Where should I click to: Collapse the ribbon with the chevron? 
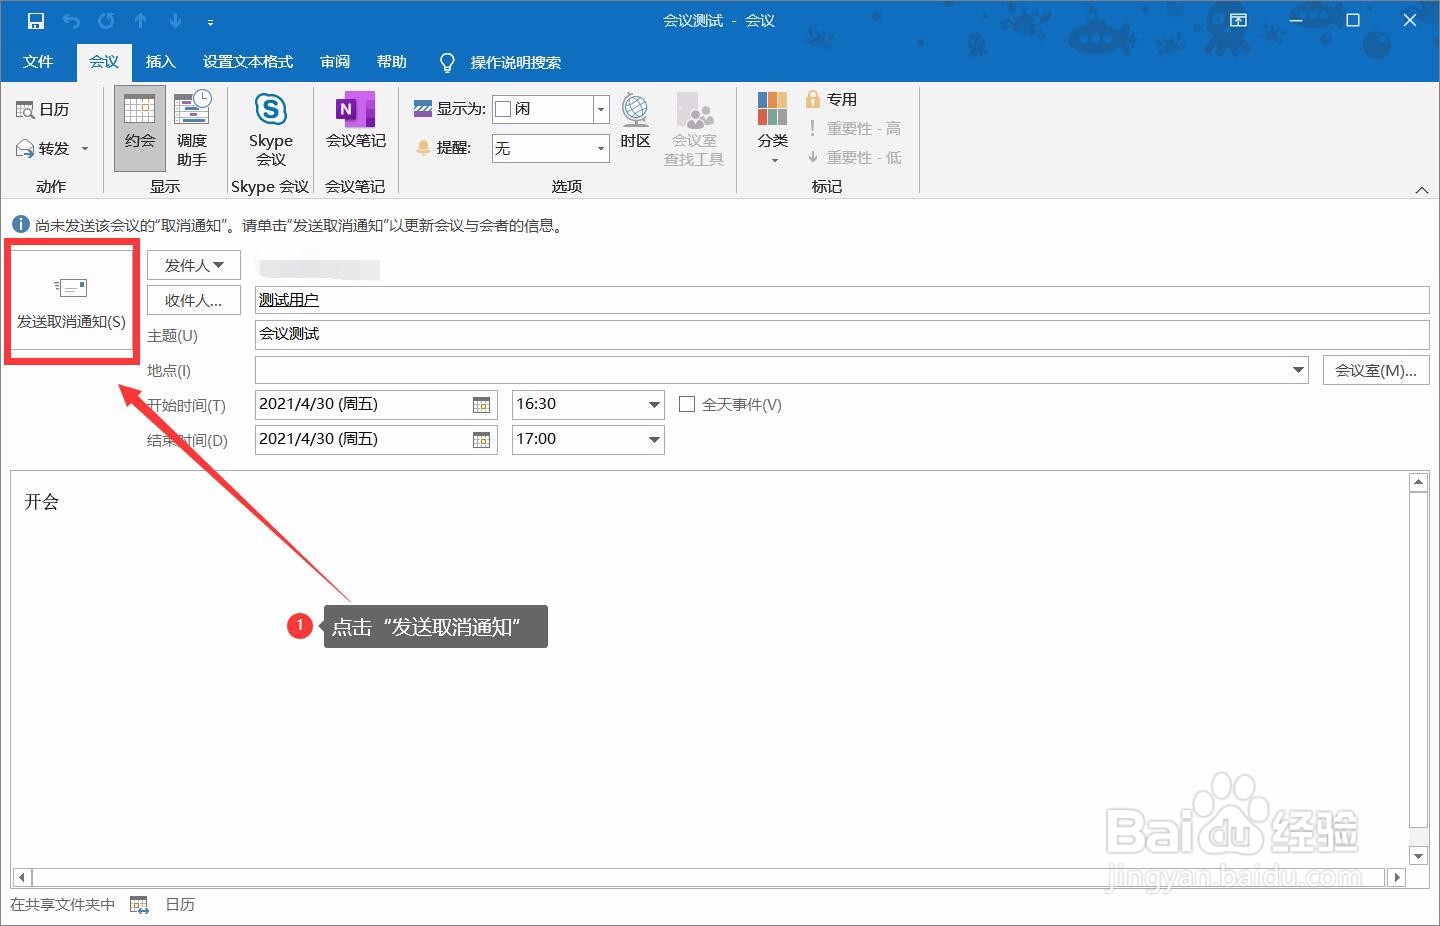click(1422, 189)
